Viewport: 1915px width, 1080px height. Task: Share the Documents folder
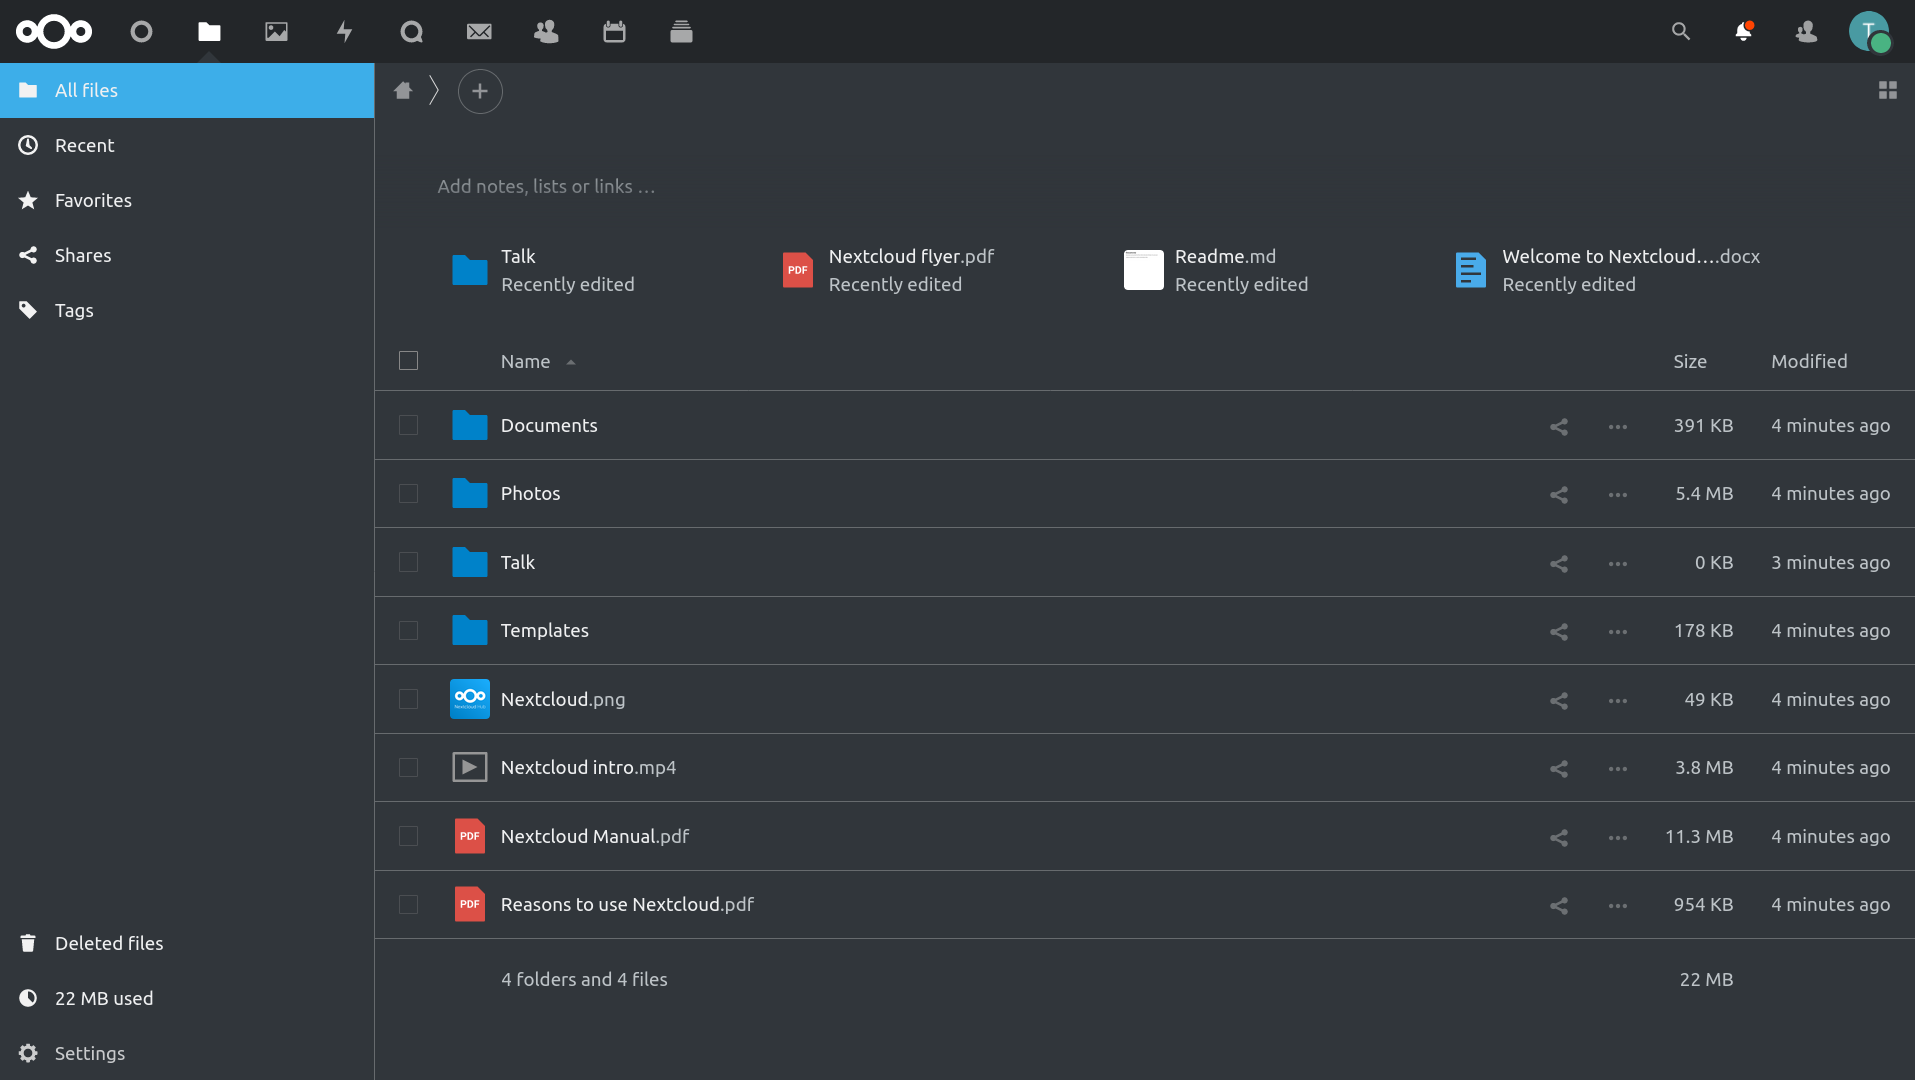1558,426
